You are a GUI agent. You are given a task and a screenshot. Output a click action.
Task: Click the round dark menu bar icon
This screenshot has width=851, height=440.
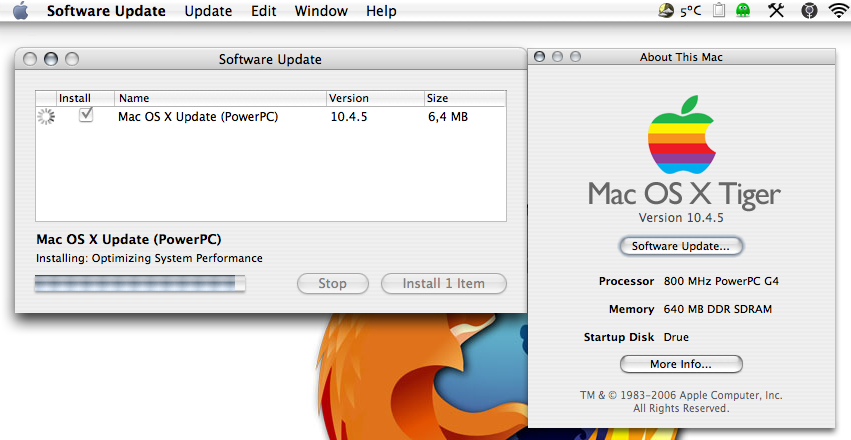point(809,10)
